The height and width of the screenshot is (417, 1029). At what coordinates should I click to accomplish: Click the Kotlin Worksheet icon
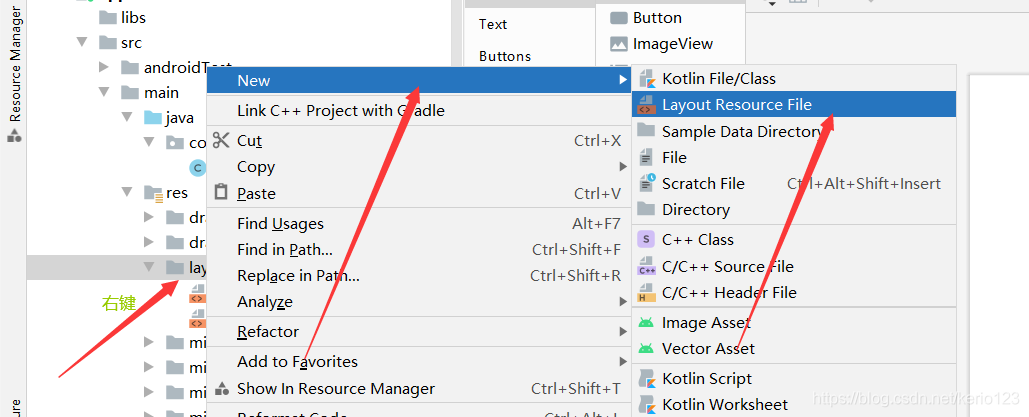point(646,404)
